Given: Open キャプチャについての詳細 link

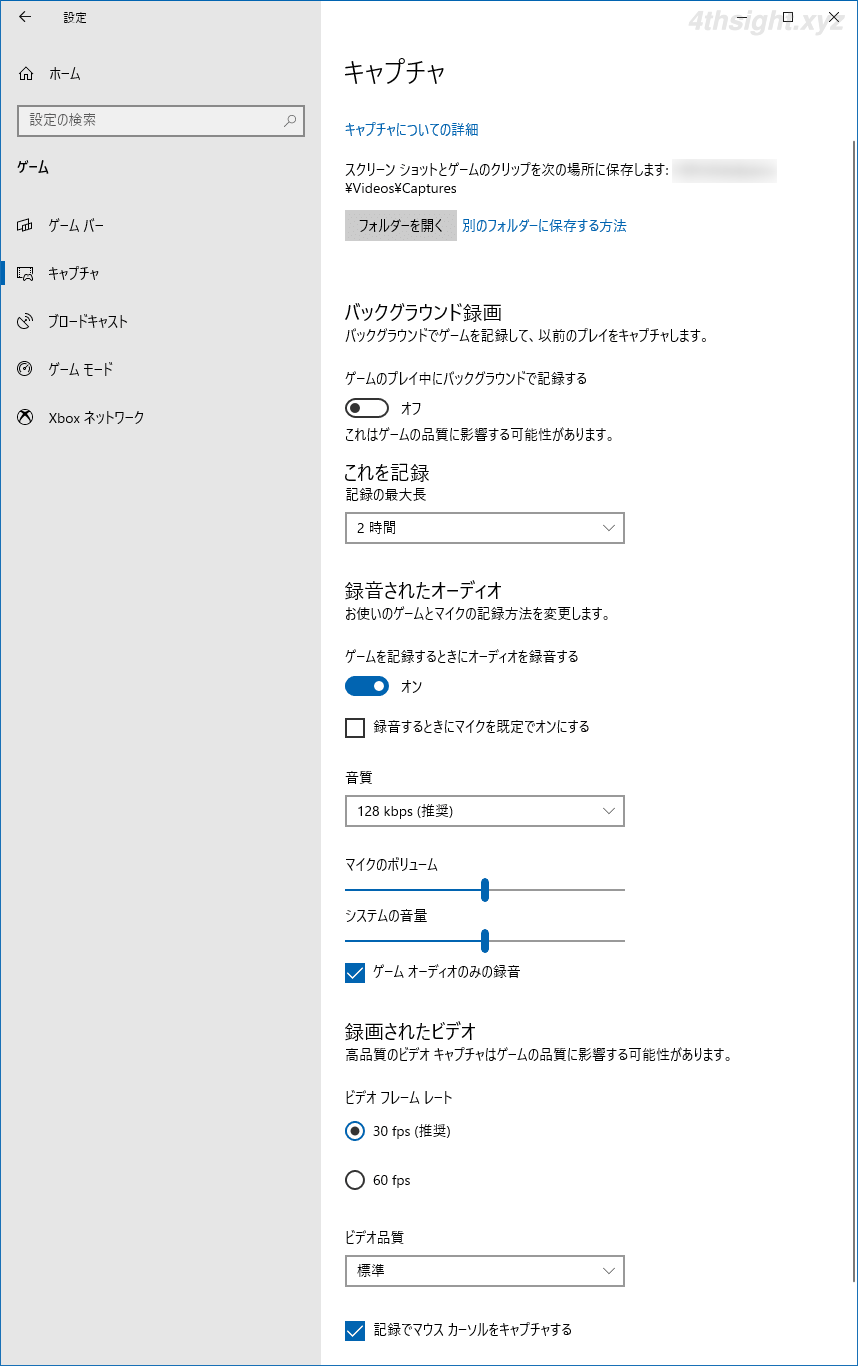Looking at the screenshot, I should click(411, 130).
